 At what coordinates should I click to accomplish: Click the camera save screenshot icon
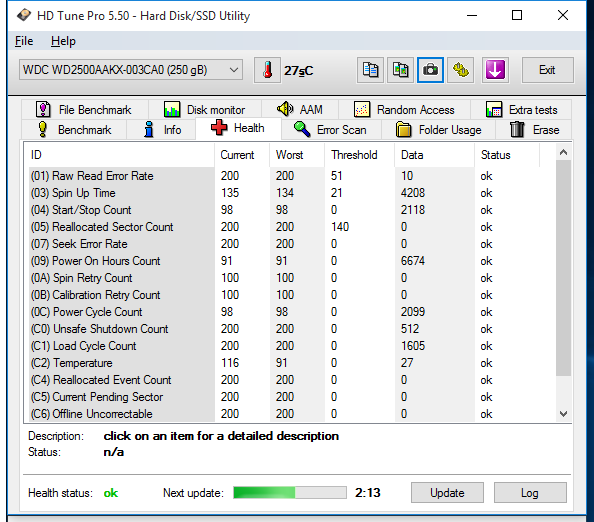430,70
